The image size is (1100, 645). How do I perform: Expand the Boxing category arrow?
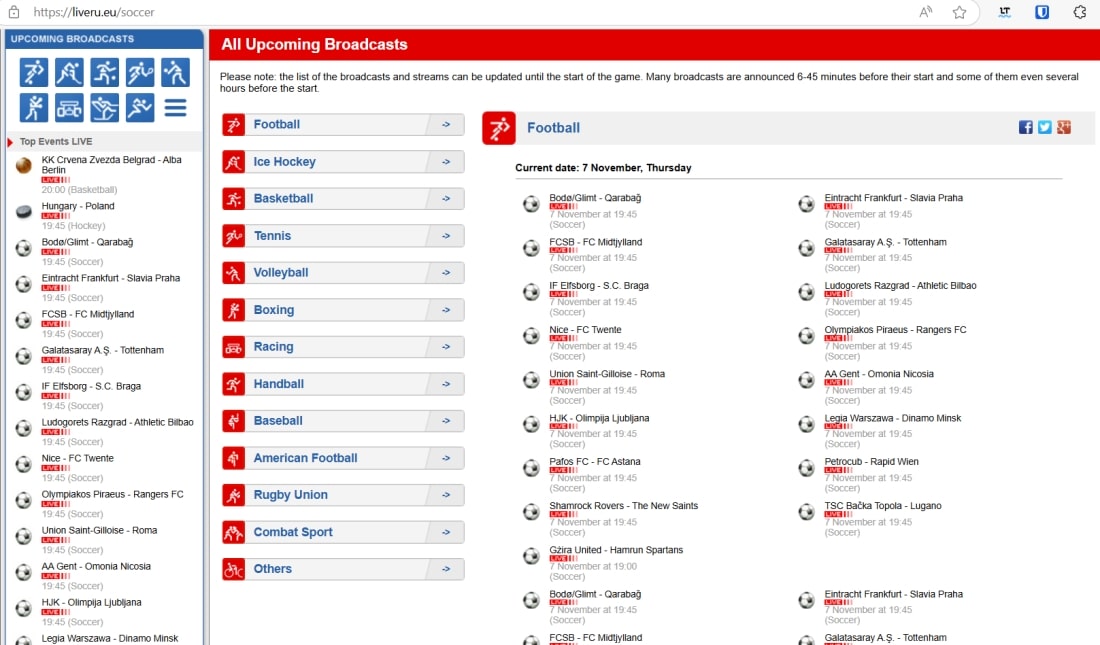click(446, 310)
